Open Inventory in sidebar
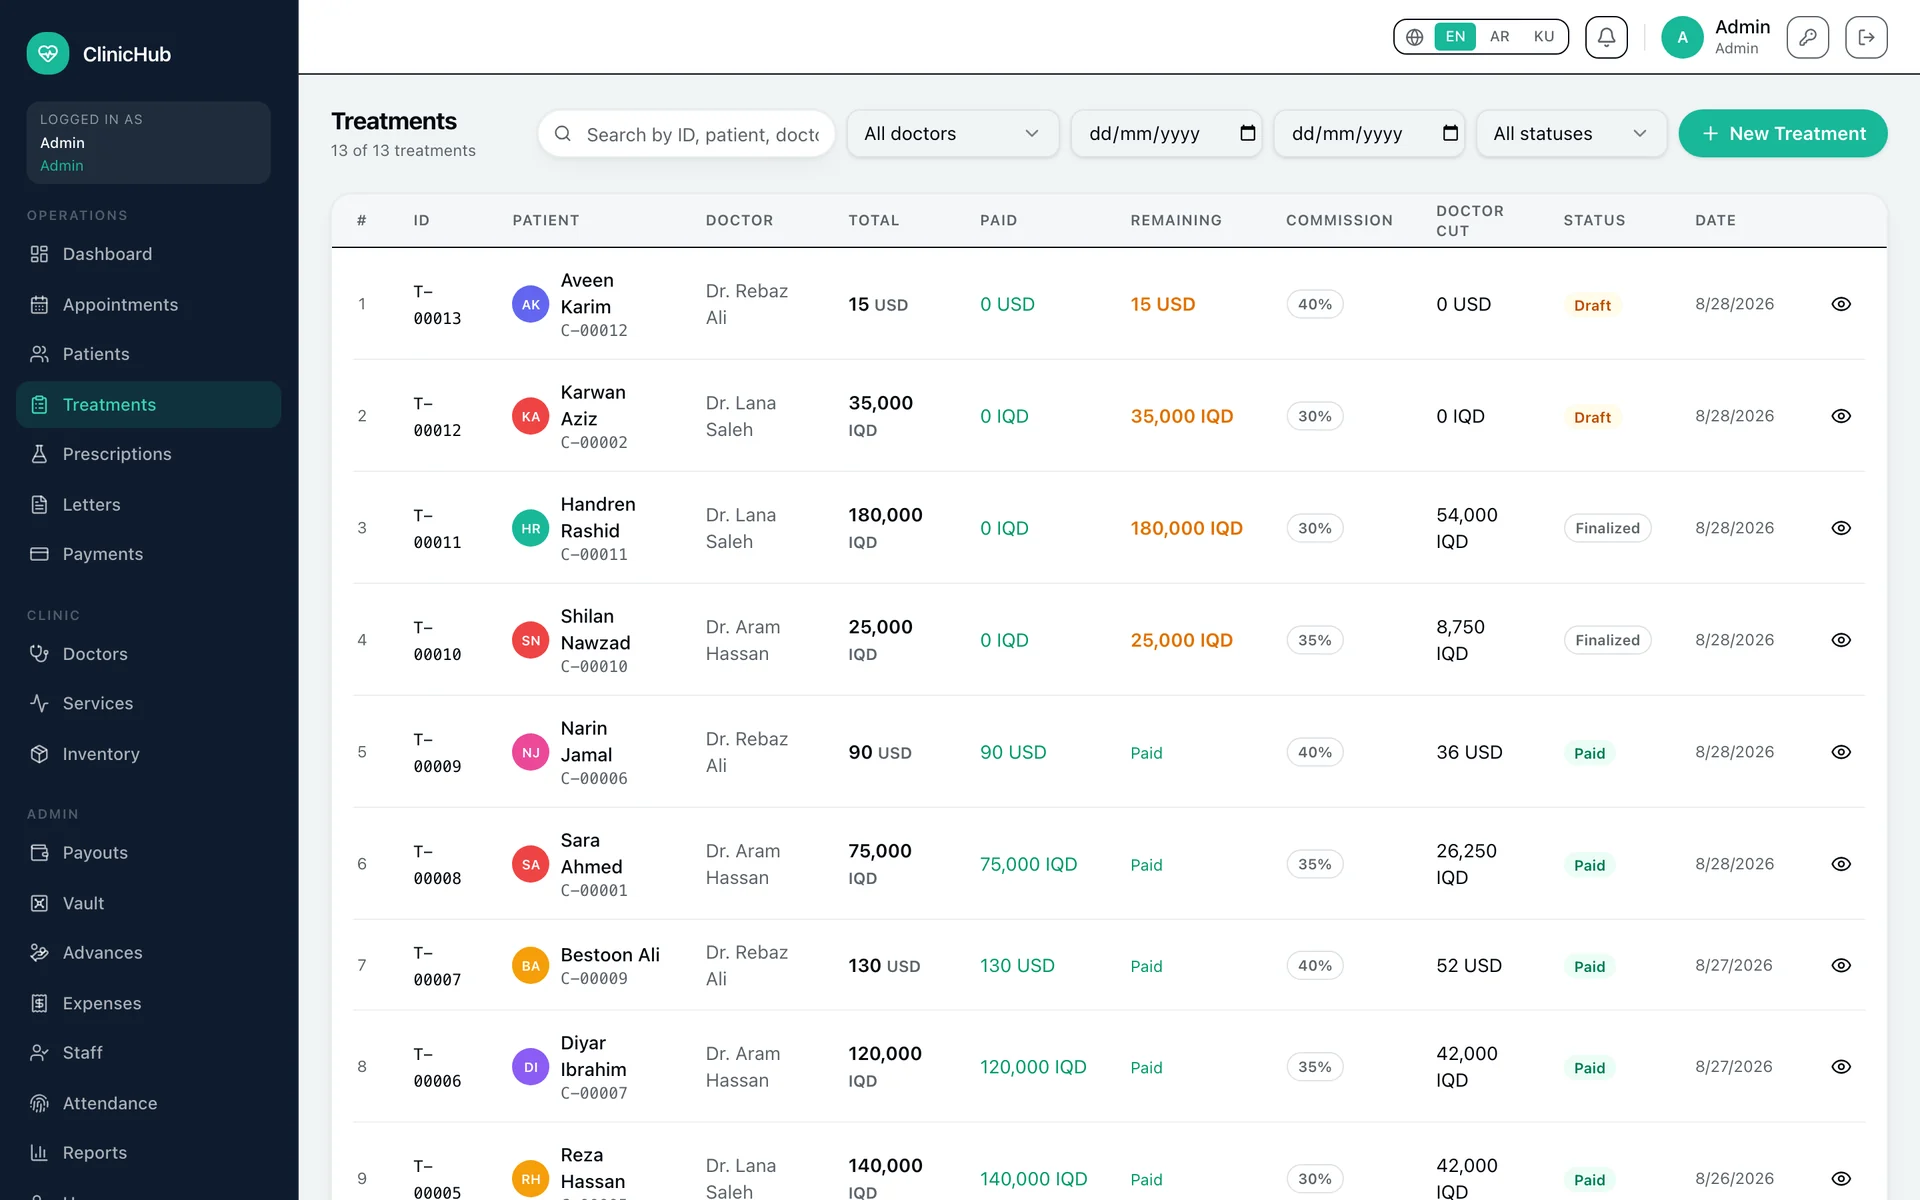Image resolution: width=1920 pixels, height=1200 pixels. tap(148, 753)
